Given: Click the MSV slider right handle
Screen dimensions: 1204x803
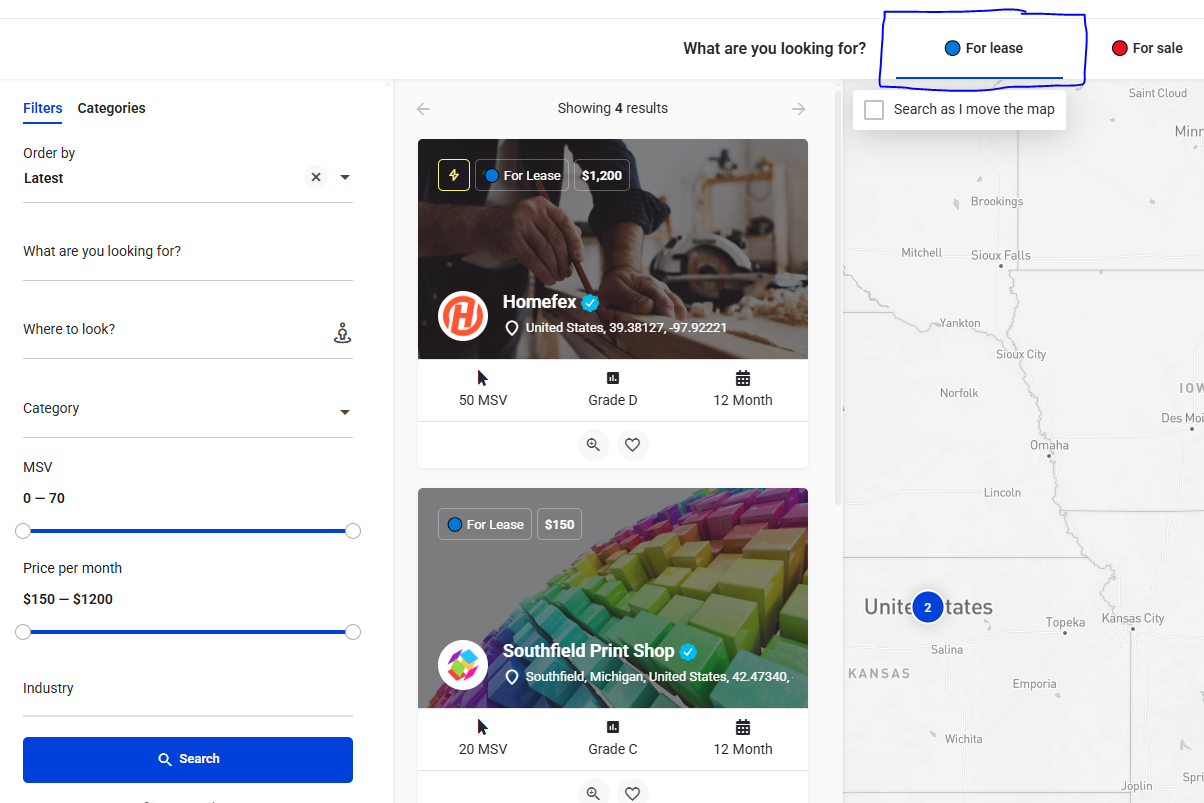Looking at the screenshot, I should 353,531.
